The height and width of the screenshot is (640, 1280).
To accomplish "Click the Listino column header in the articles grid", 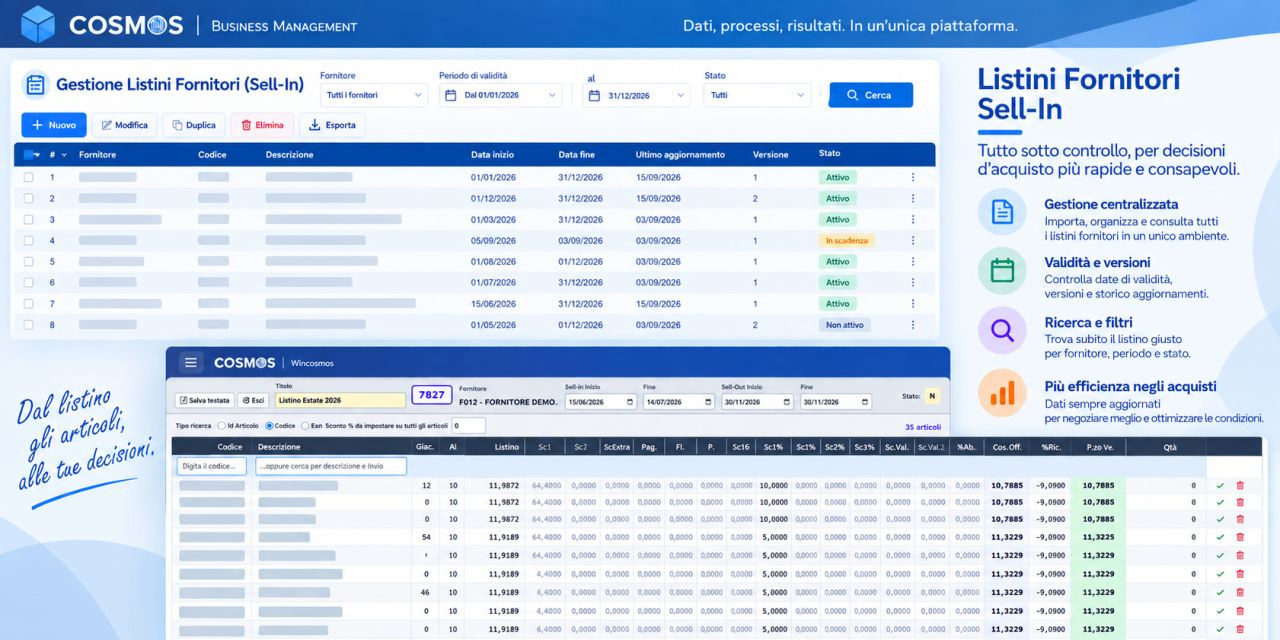I will pos(507,447).
